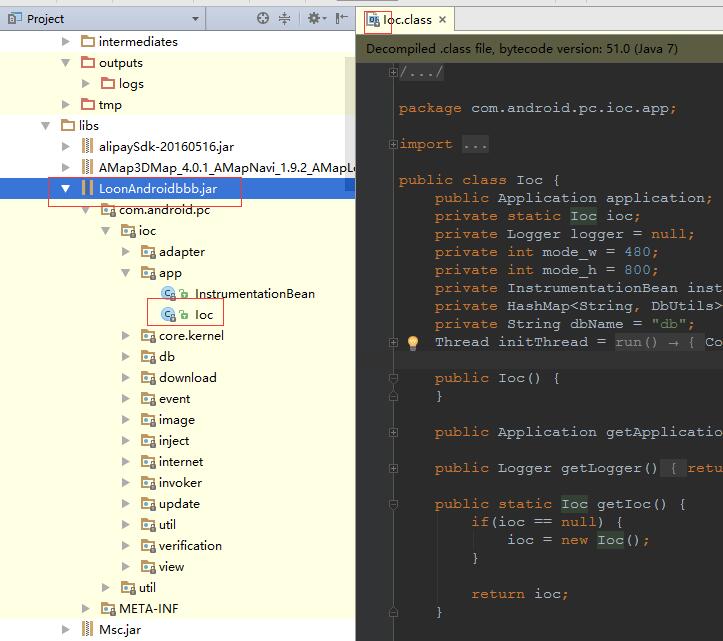Select the logs folder icon
Image resolution: width=723 pixels, height=641 pixels.
tap(108, 83)
